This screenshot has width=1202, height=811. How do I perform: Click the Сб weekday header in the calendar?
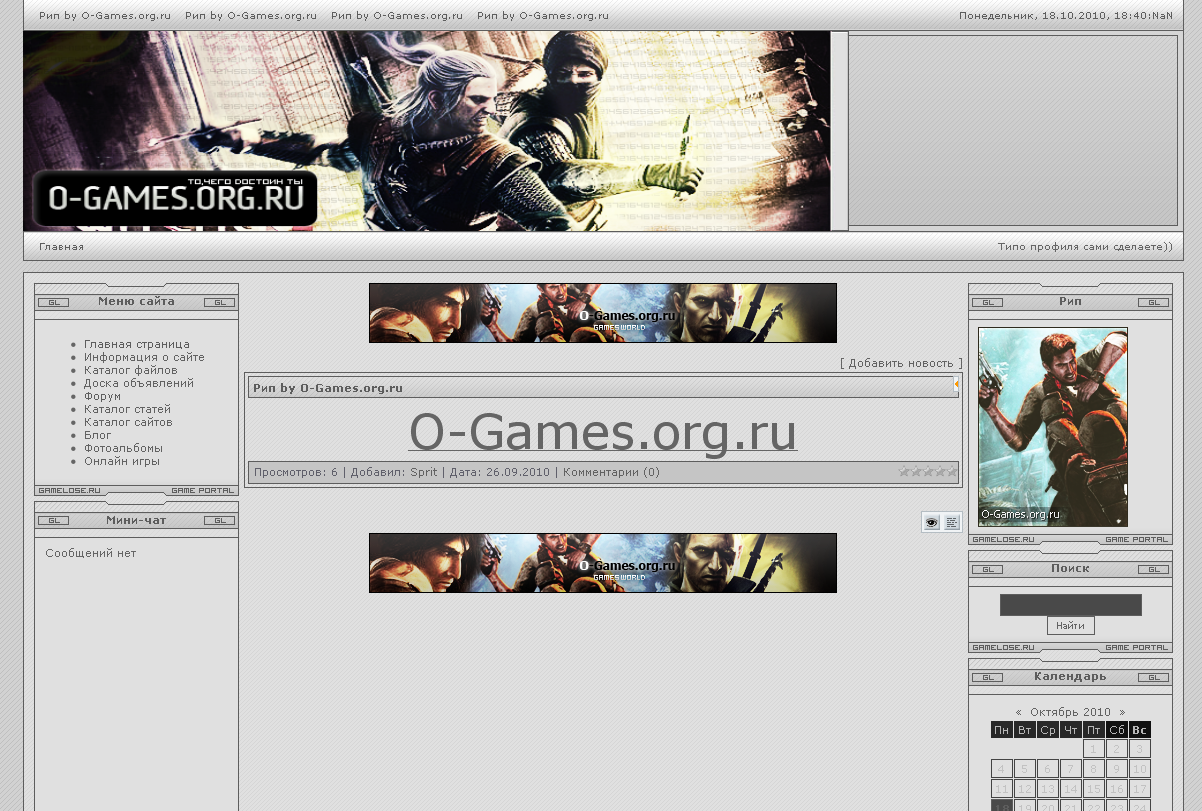pos(1117,730)
